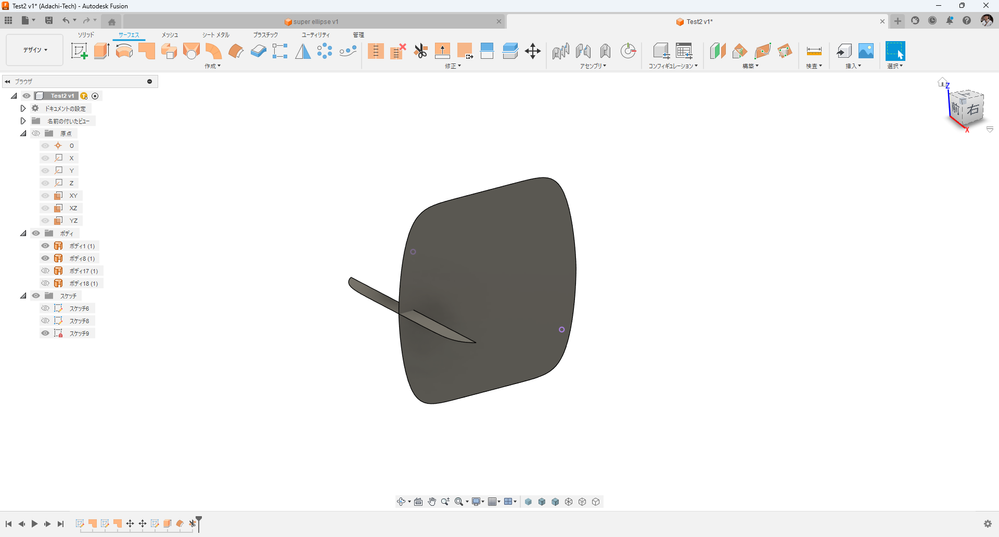999x537 pixels.
Task: Show the hidden ボディ18 (1) body
Action: (45, 283)
